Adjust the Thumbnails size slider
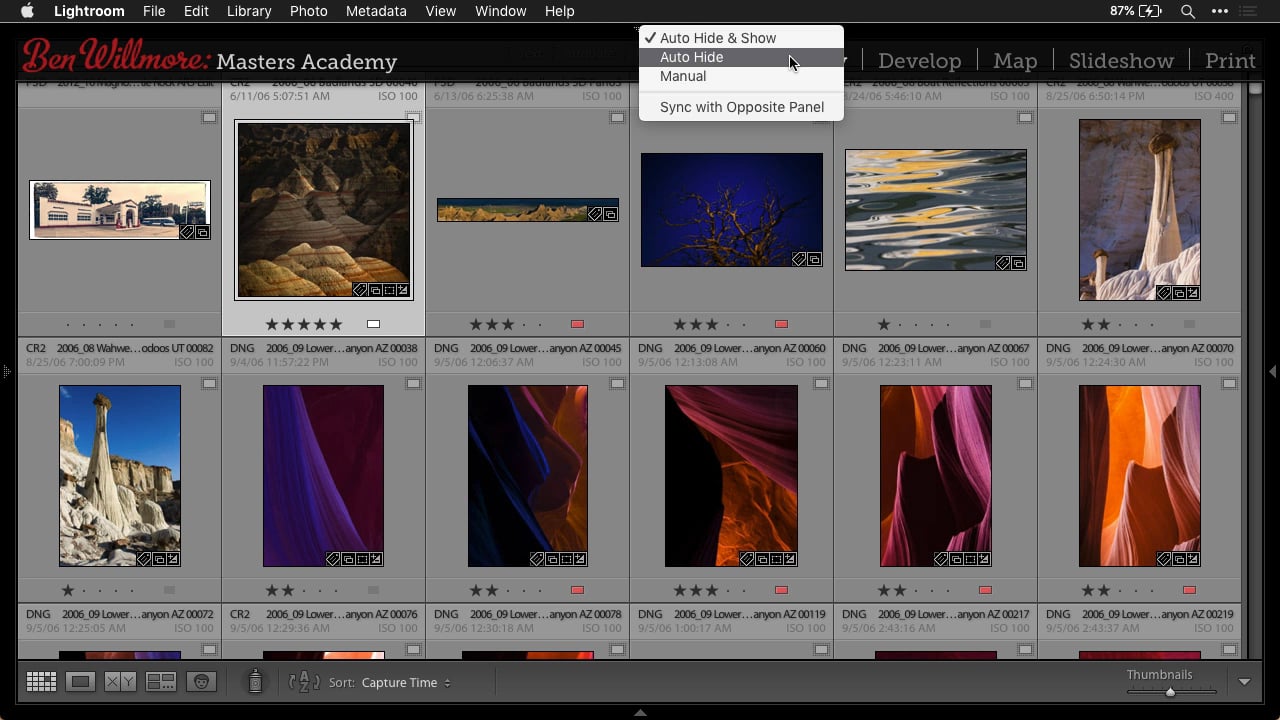Viewport: 1280px width, 720px height. tap(1170, 692)
